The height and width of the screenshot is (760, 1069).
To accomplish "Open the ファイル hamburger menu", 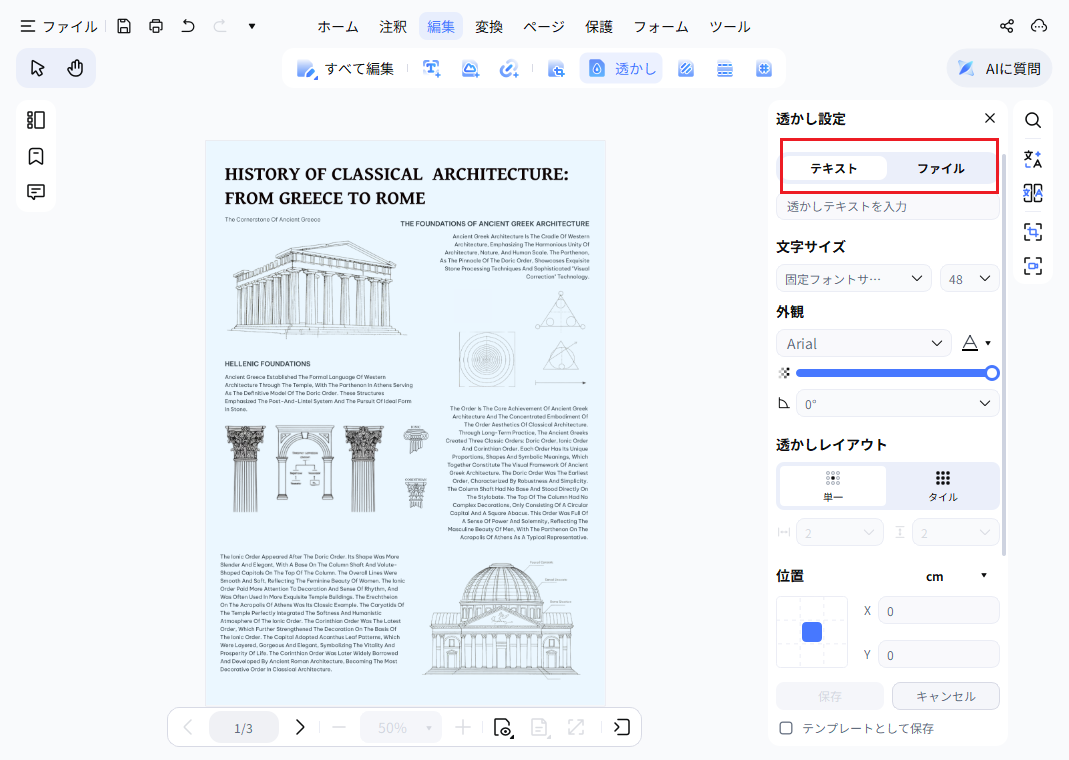I will pos(59,27).
